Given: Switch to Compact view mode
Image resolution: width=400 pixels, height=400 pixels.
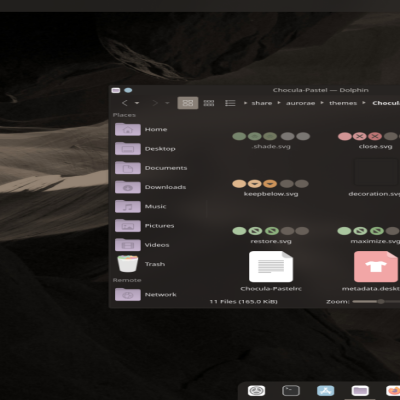Looking at the screenshot, I should (209, 103).
